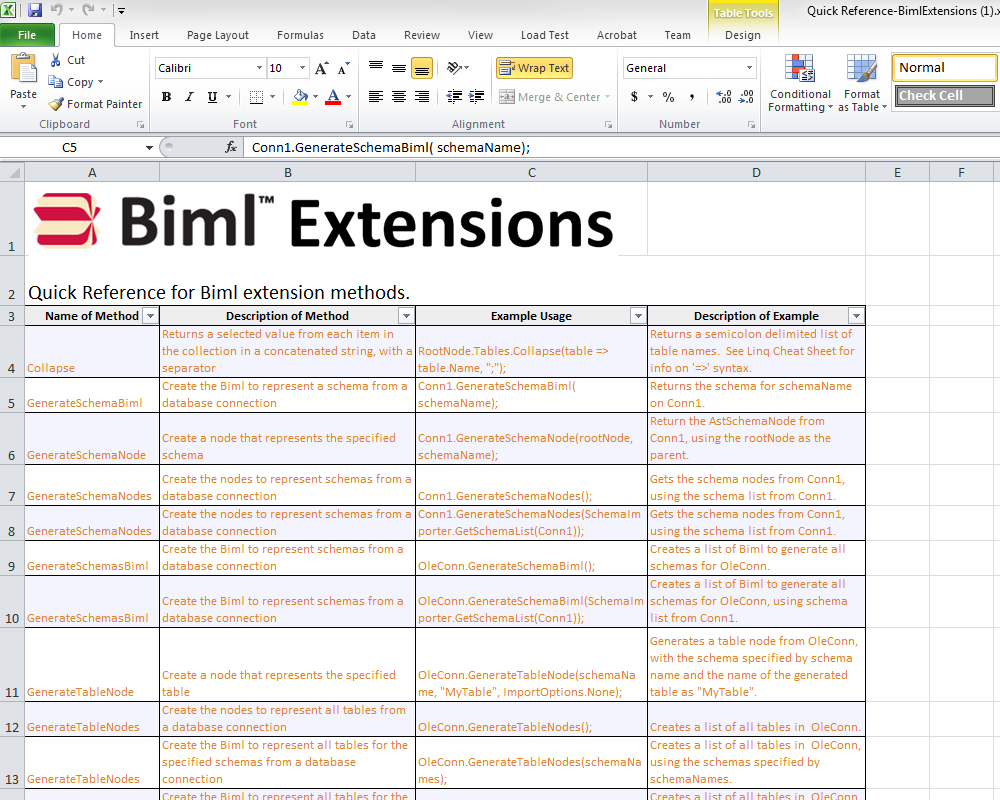Open the Name Box dropdown arrow
The height and width of the screenshot is (800, 1000).
point(149,147)
